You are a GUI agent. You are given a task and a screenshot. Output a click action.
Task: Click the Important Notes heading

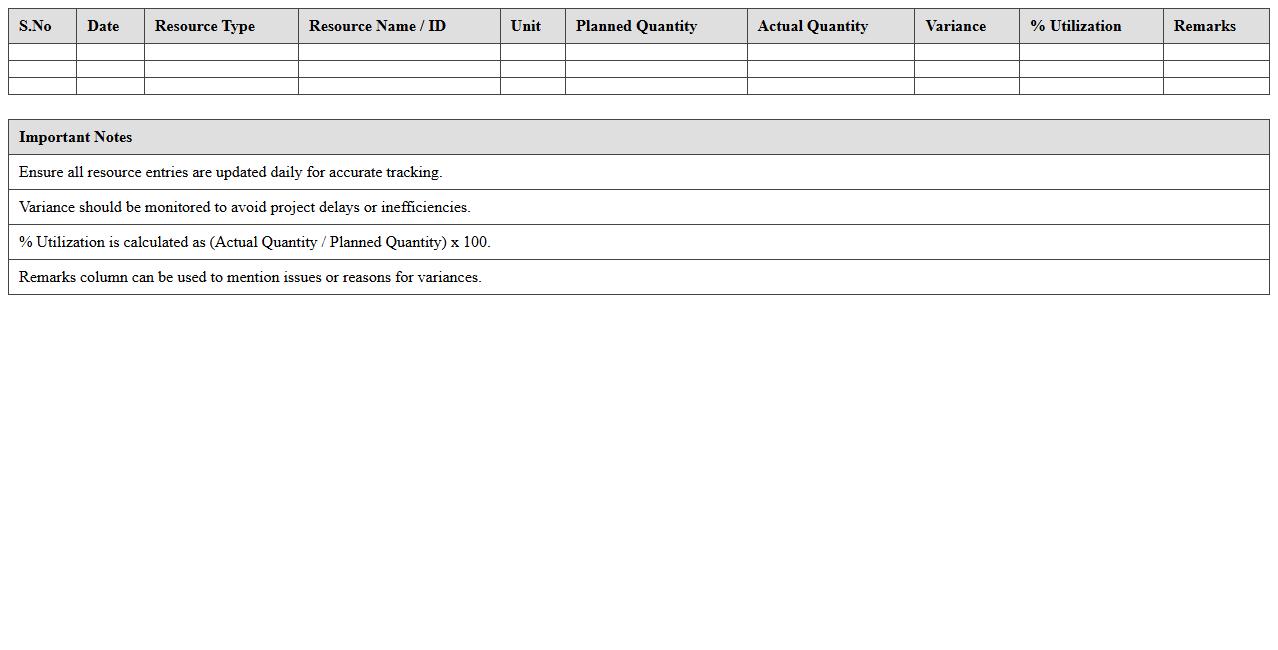(x=76, y=137)
